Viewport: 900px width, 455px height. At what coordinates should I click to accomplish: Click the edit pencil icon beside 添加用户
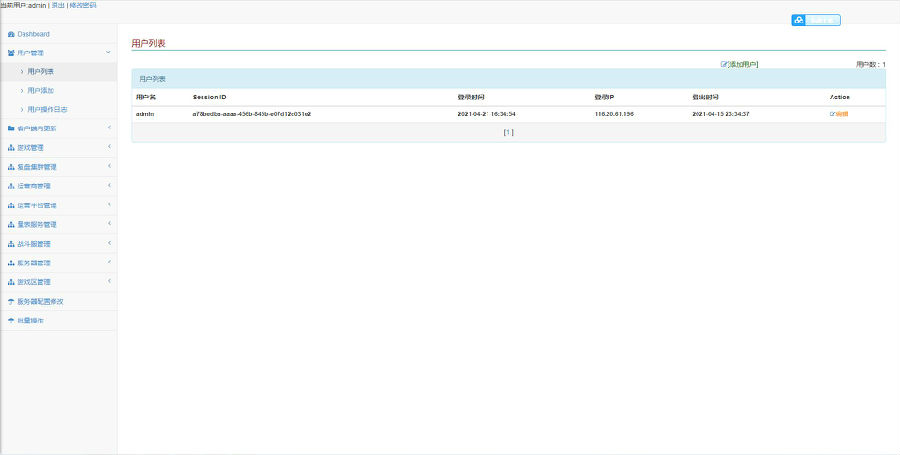tap(724, 64)
